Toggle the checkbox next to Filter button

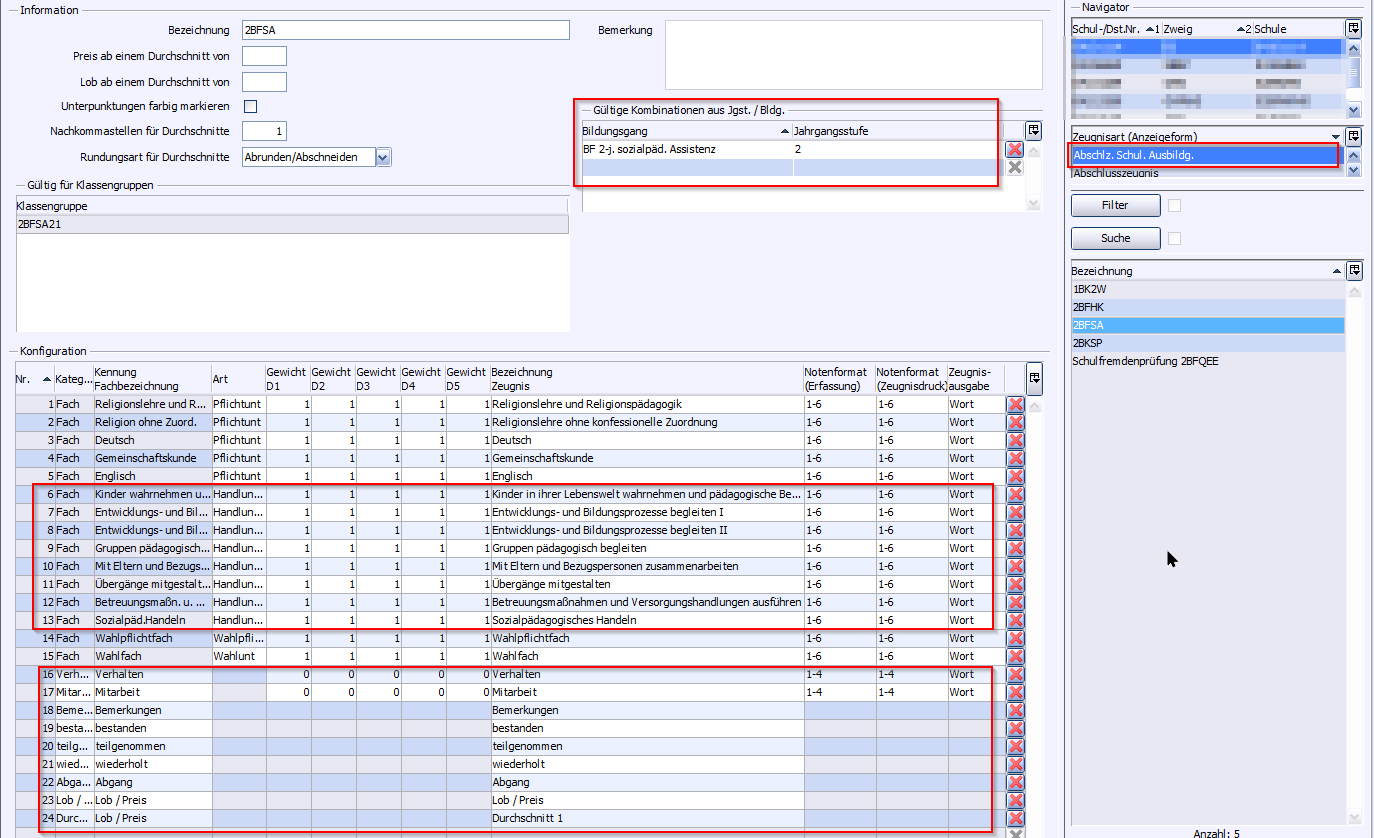pos(1175,205)
